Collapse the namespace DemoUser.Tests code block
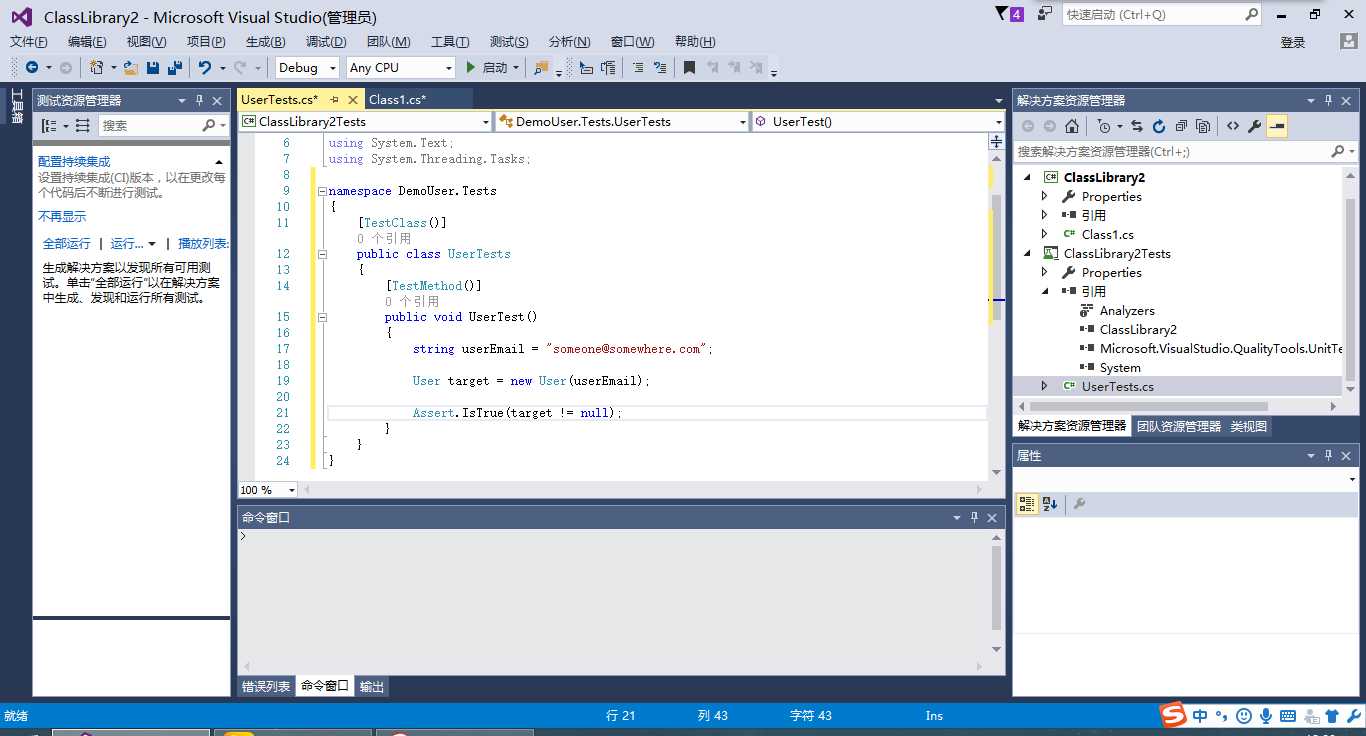 (322, 191)
